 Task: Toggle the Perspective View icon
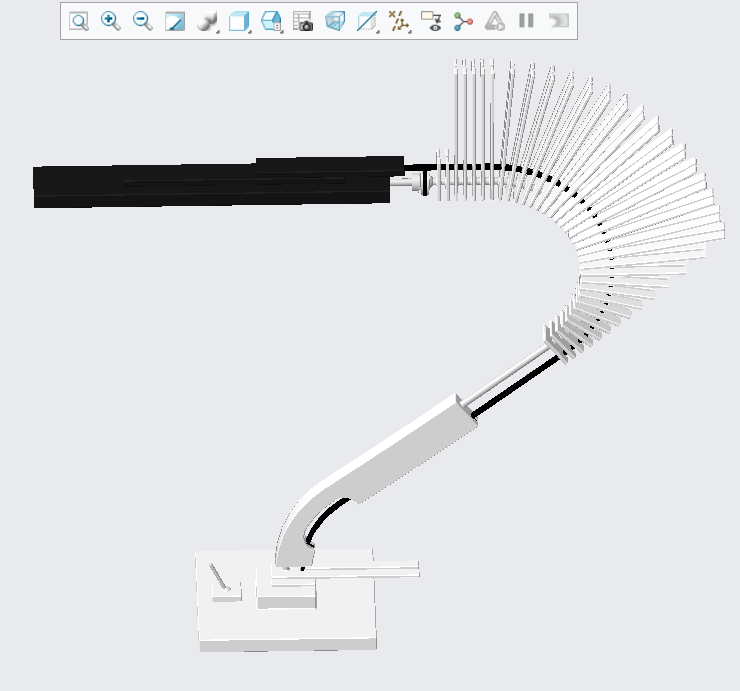[x=335, y=21]
